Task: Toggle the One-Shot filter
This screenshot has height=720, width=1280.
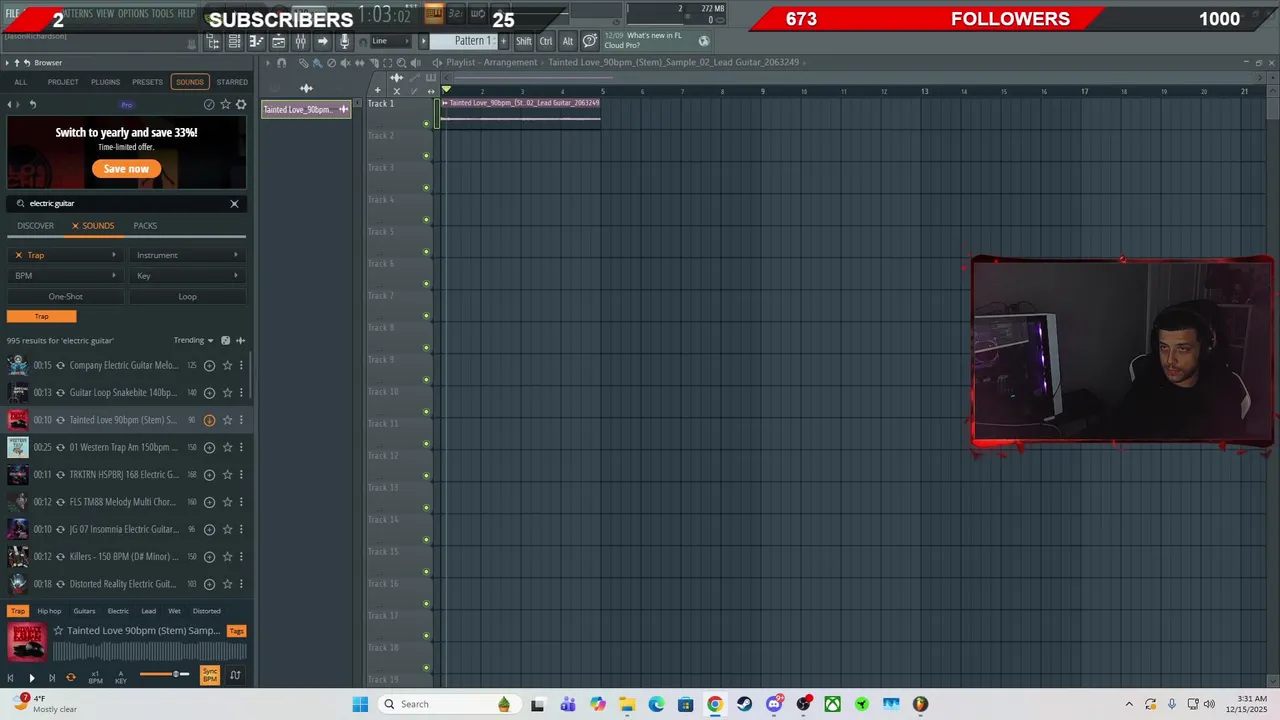Action: 66,297
